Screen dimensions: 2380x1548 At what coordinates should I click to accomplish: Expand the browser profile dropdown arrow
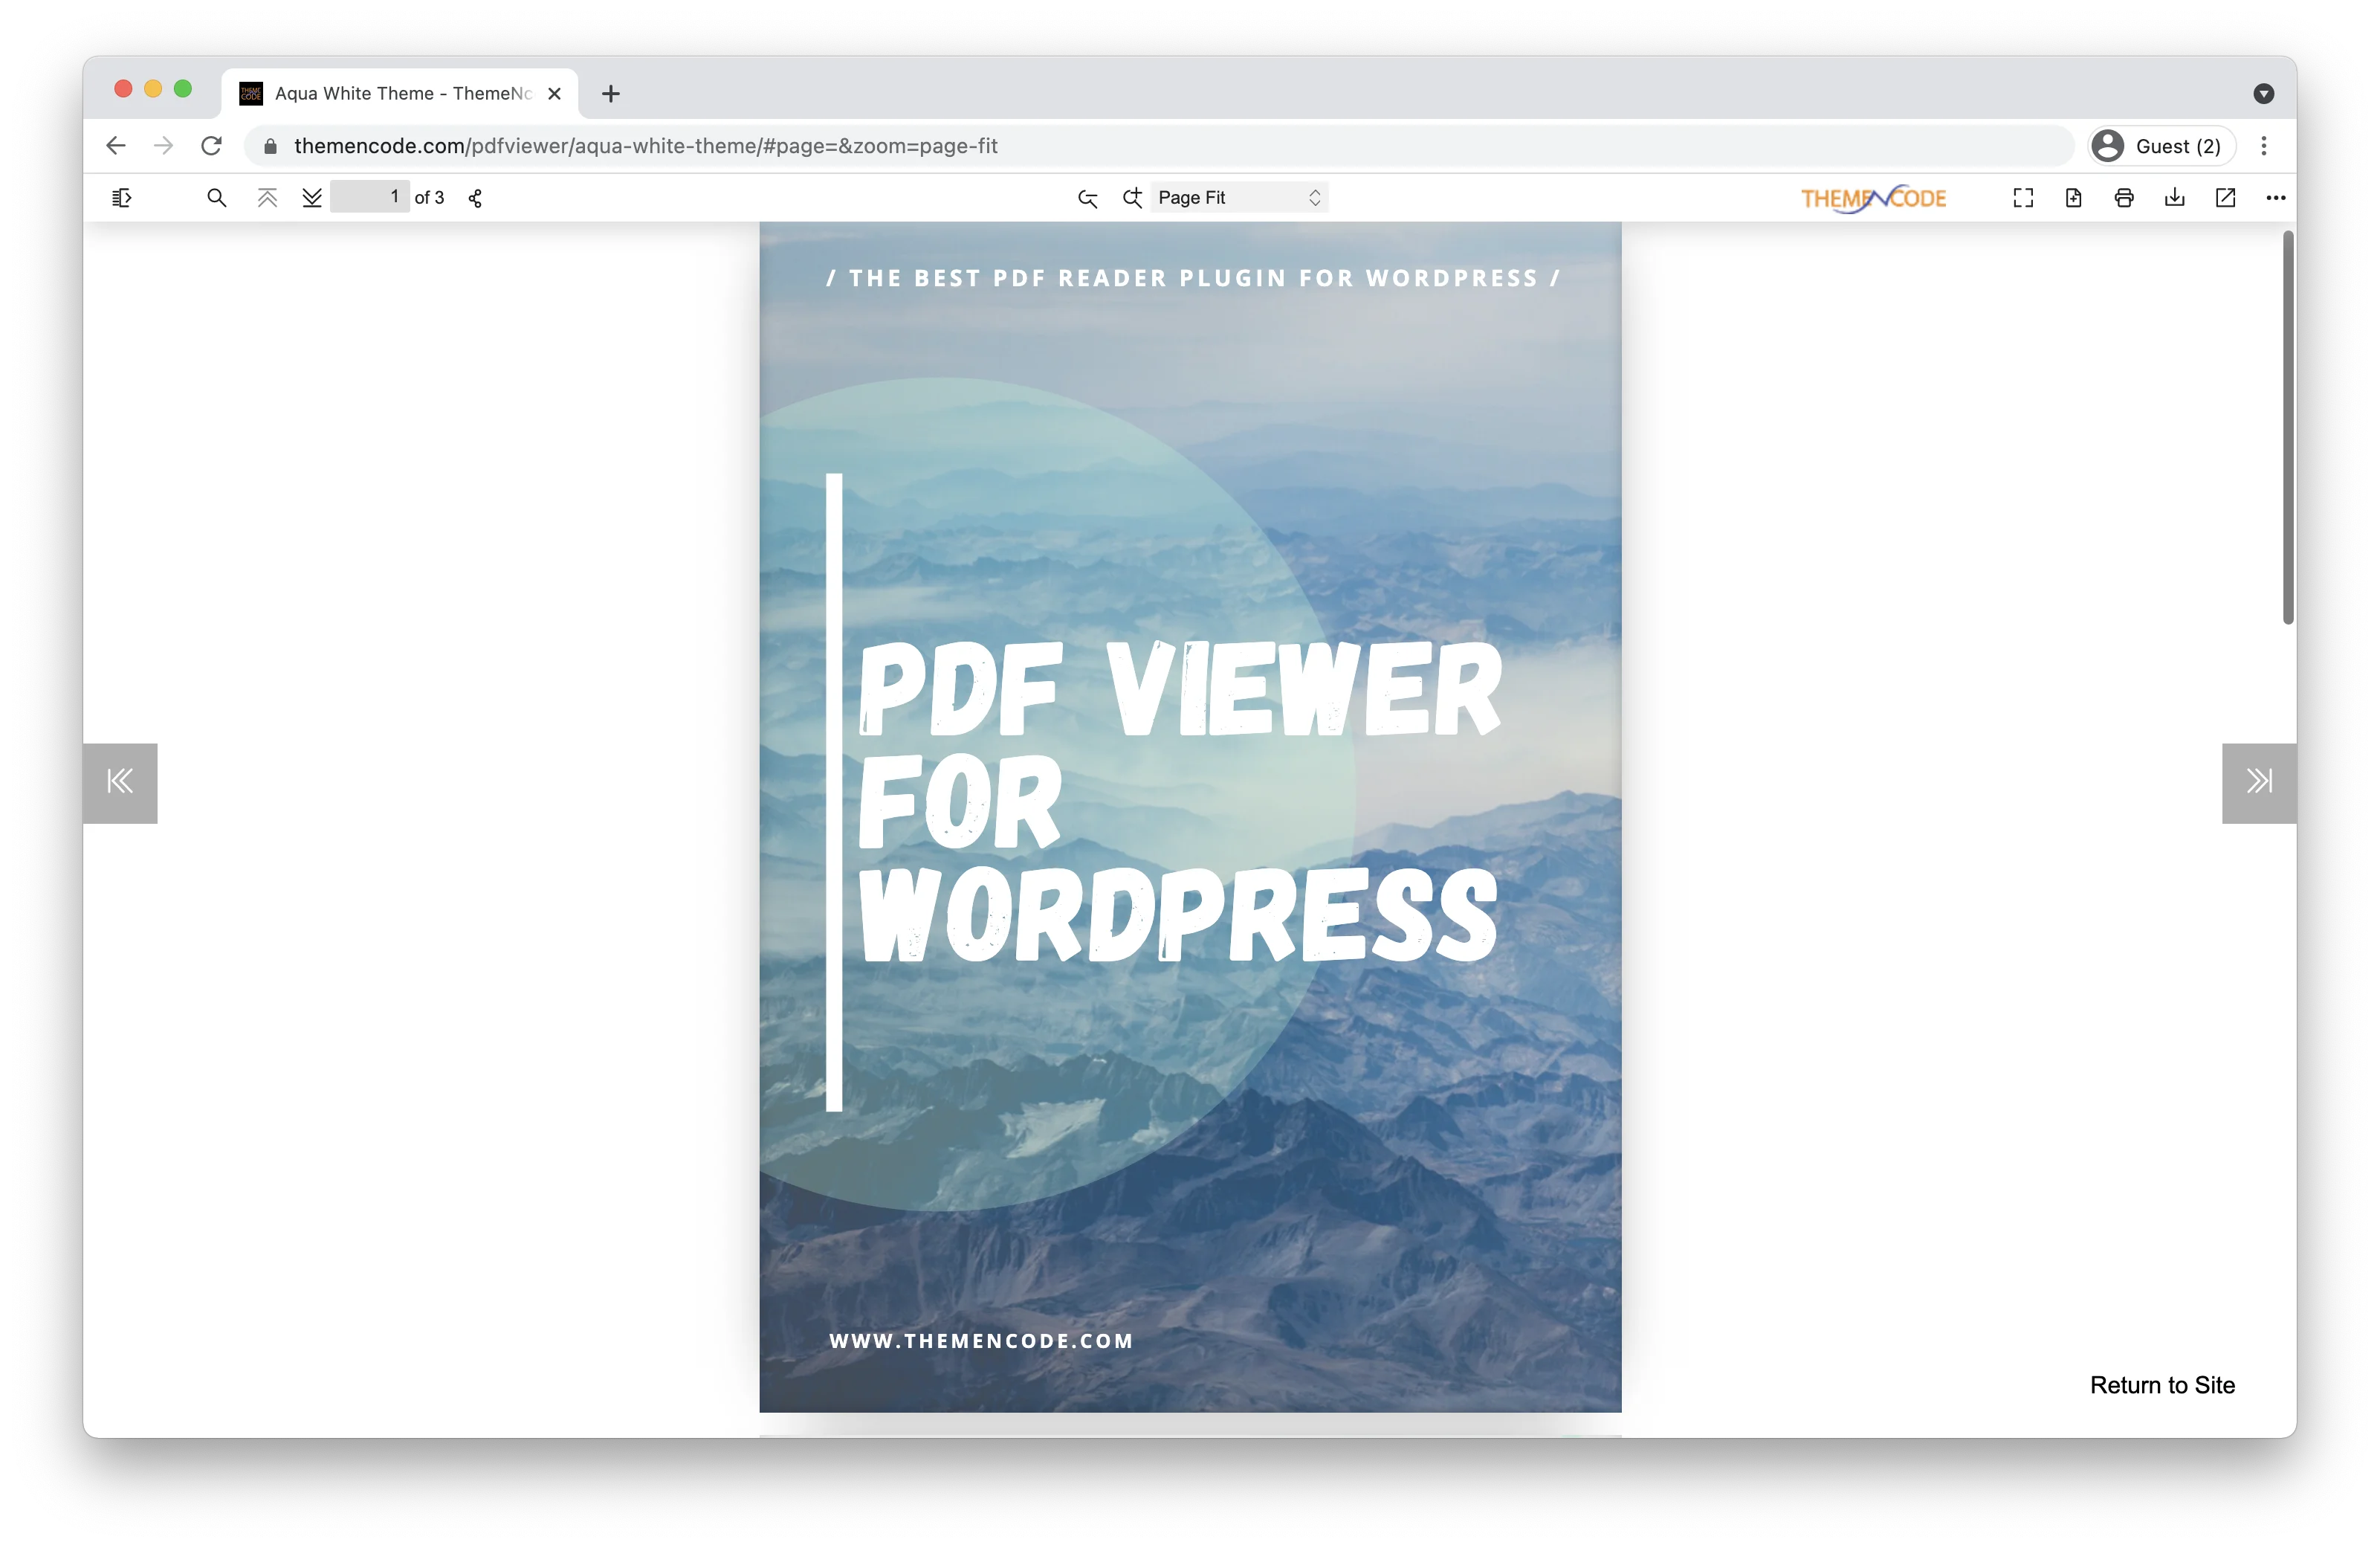point(2264,93)
